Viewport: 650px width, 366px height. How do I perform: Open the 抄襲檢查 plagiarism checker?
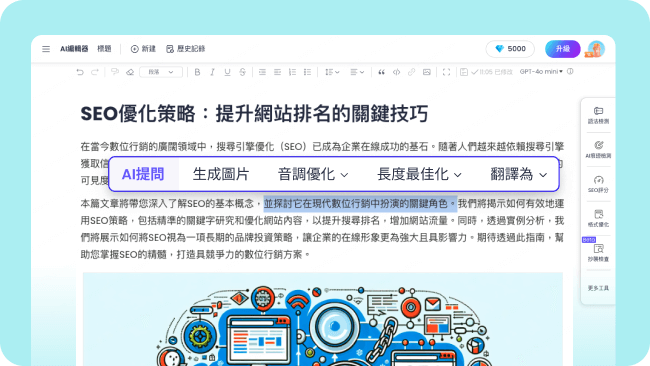click(x=598, y=253)
